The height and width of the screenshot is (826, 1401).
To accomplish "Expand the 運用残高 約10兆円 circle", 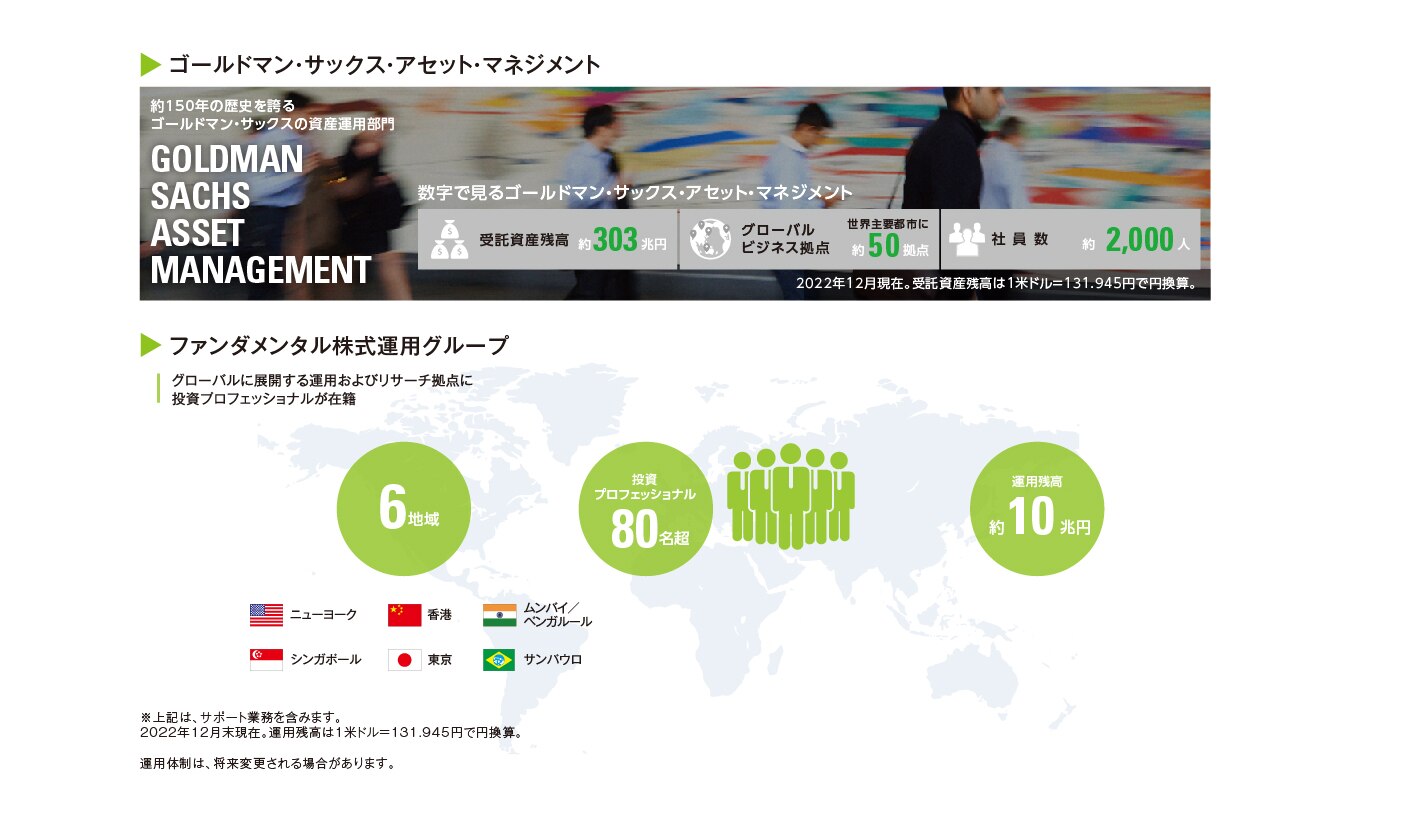I will pos(1037,508).
